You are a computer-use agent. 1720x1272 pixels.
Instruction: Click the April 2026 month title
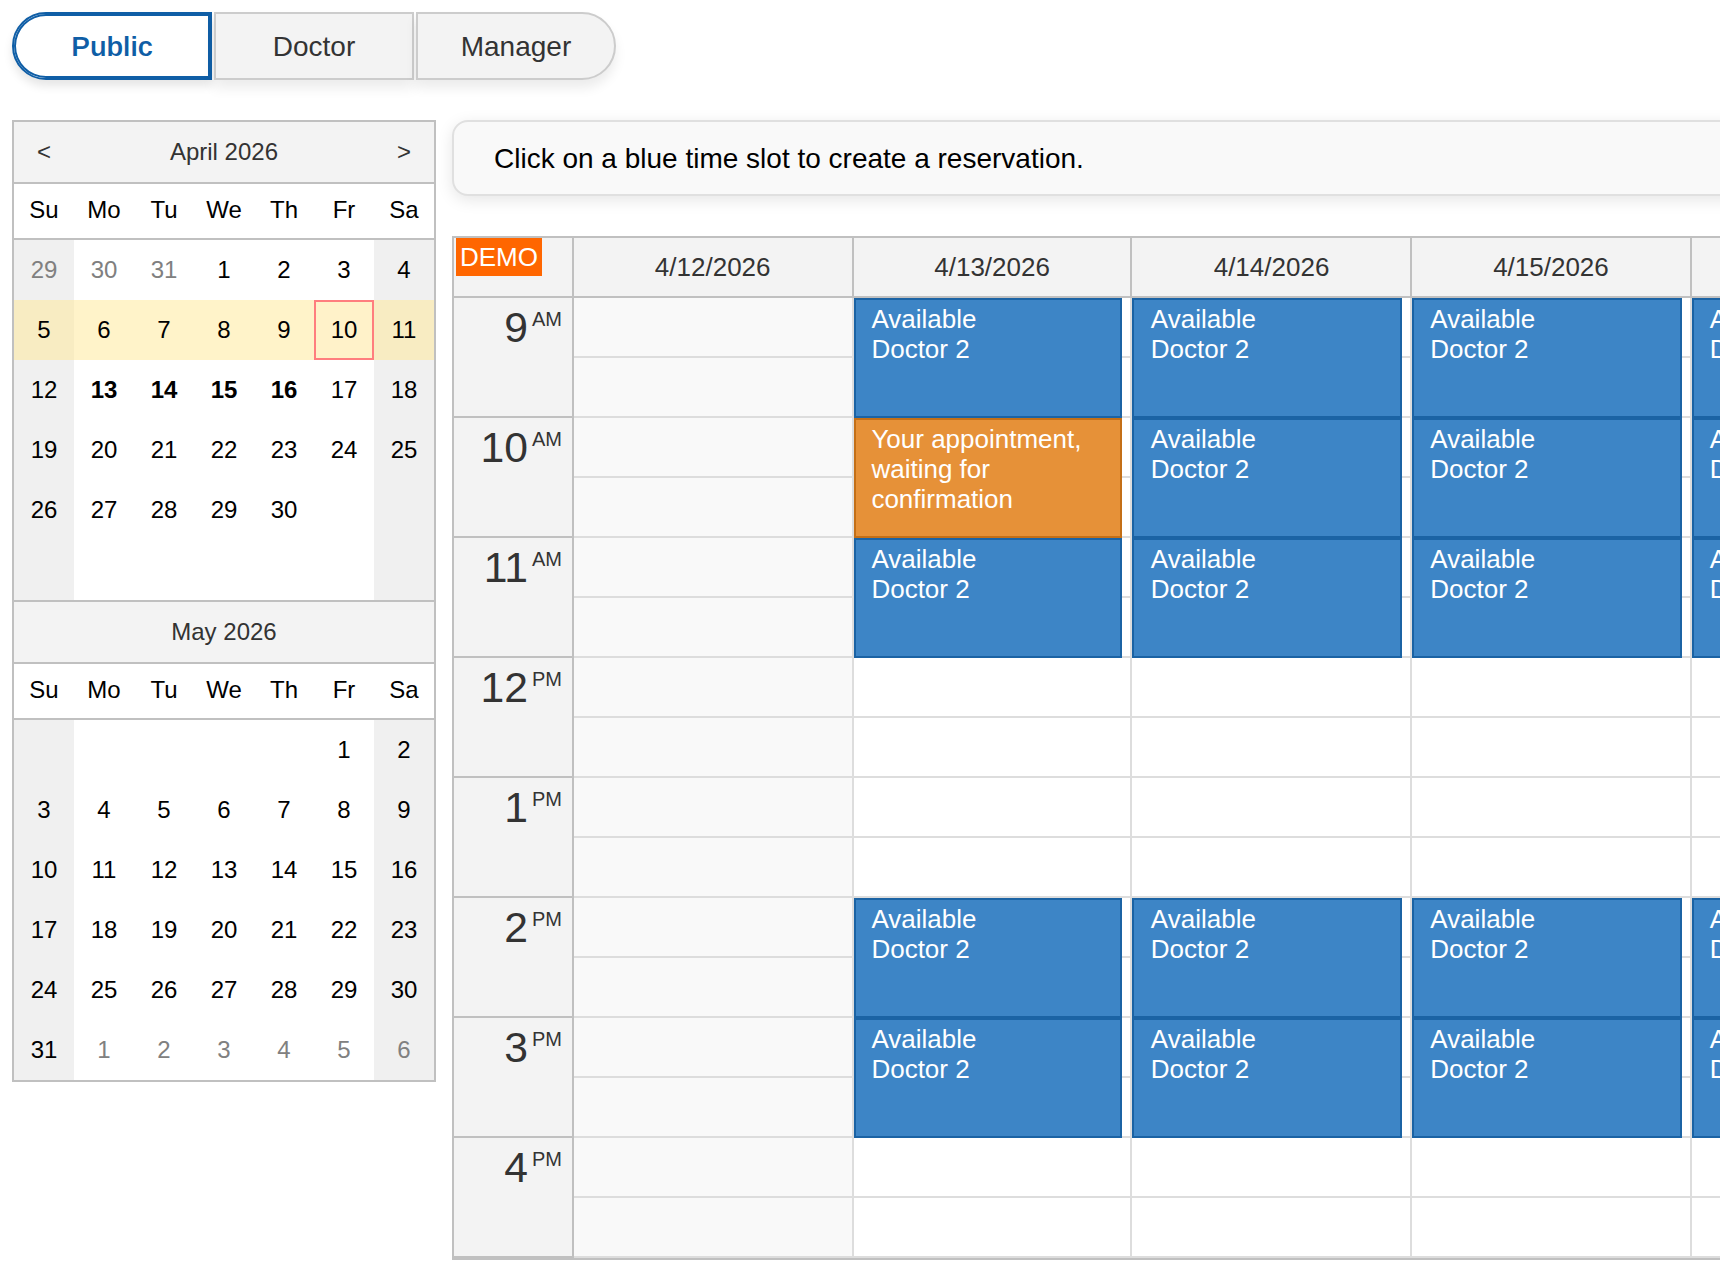pyautogui.click(x=223, y=152)
